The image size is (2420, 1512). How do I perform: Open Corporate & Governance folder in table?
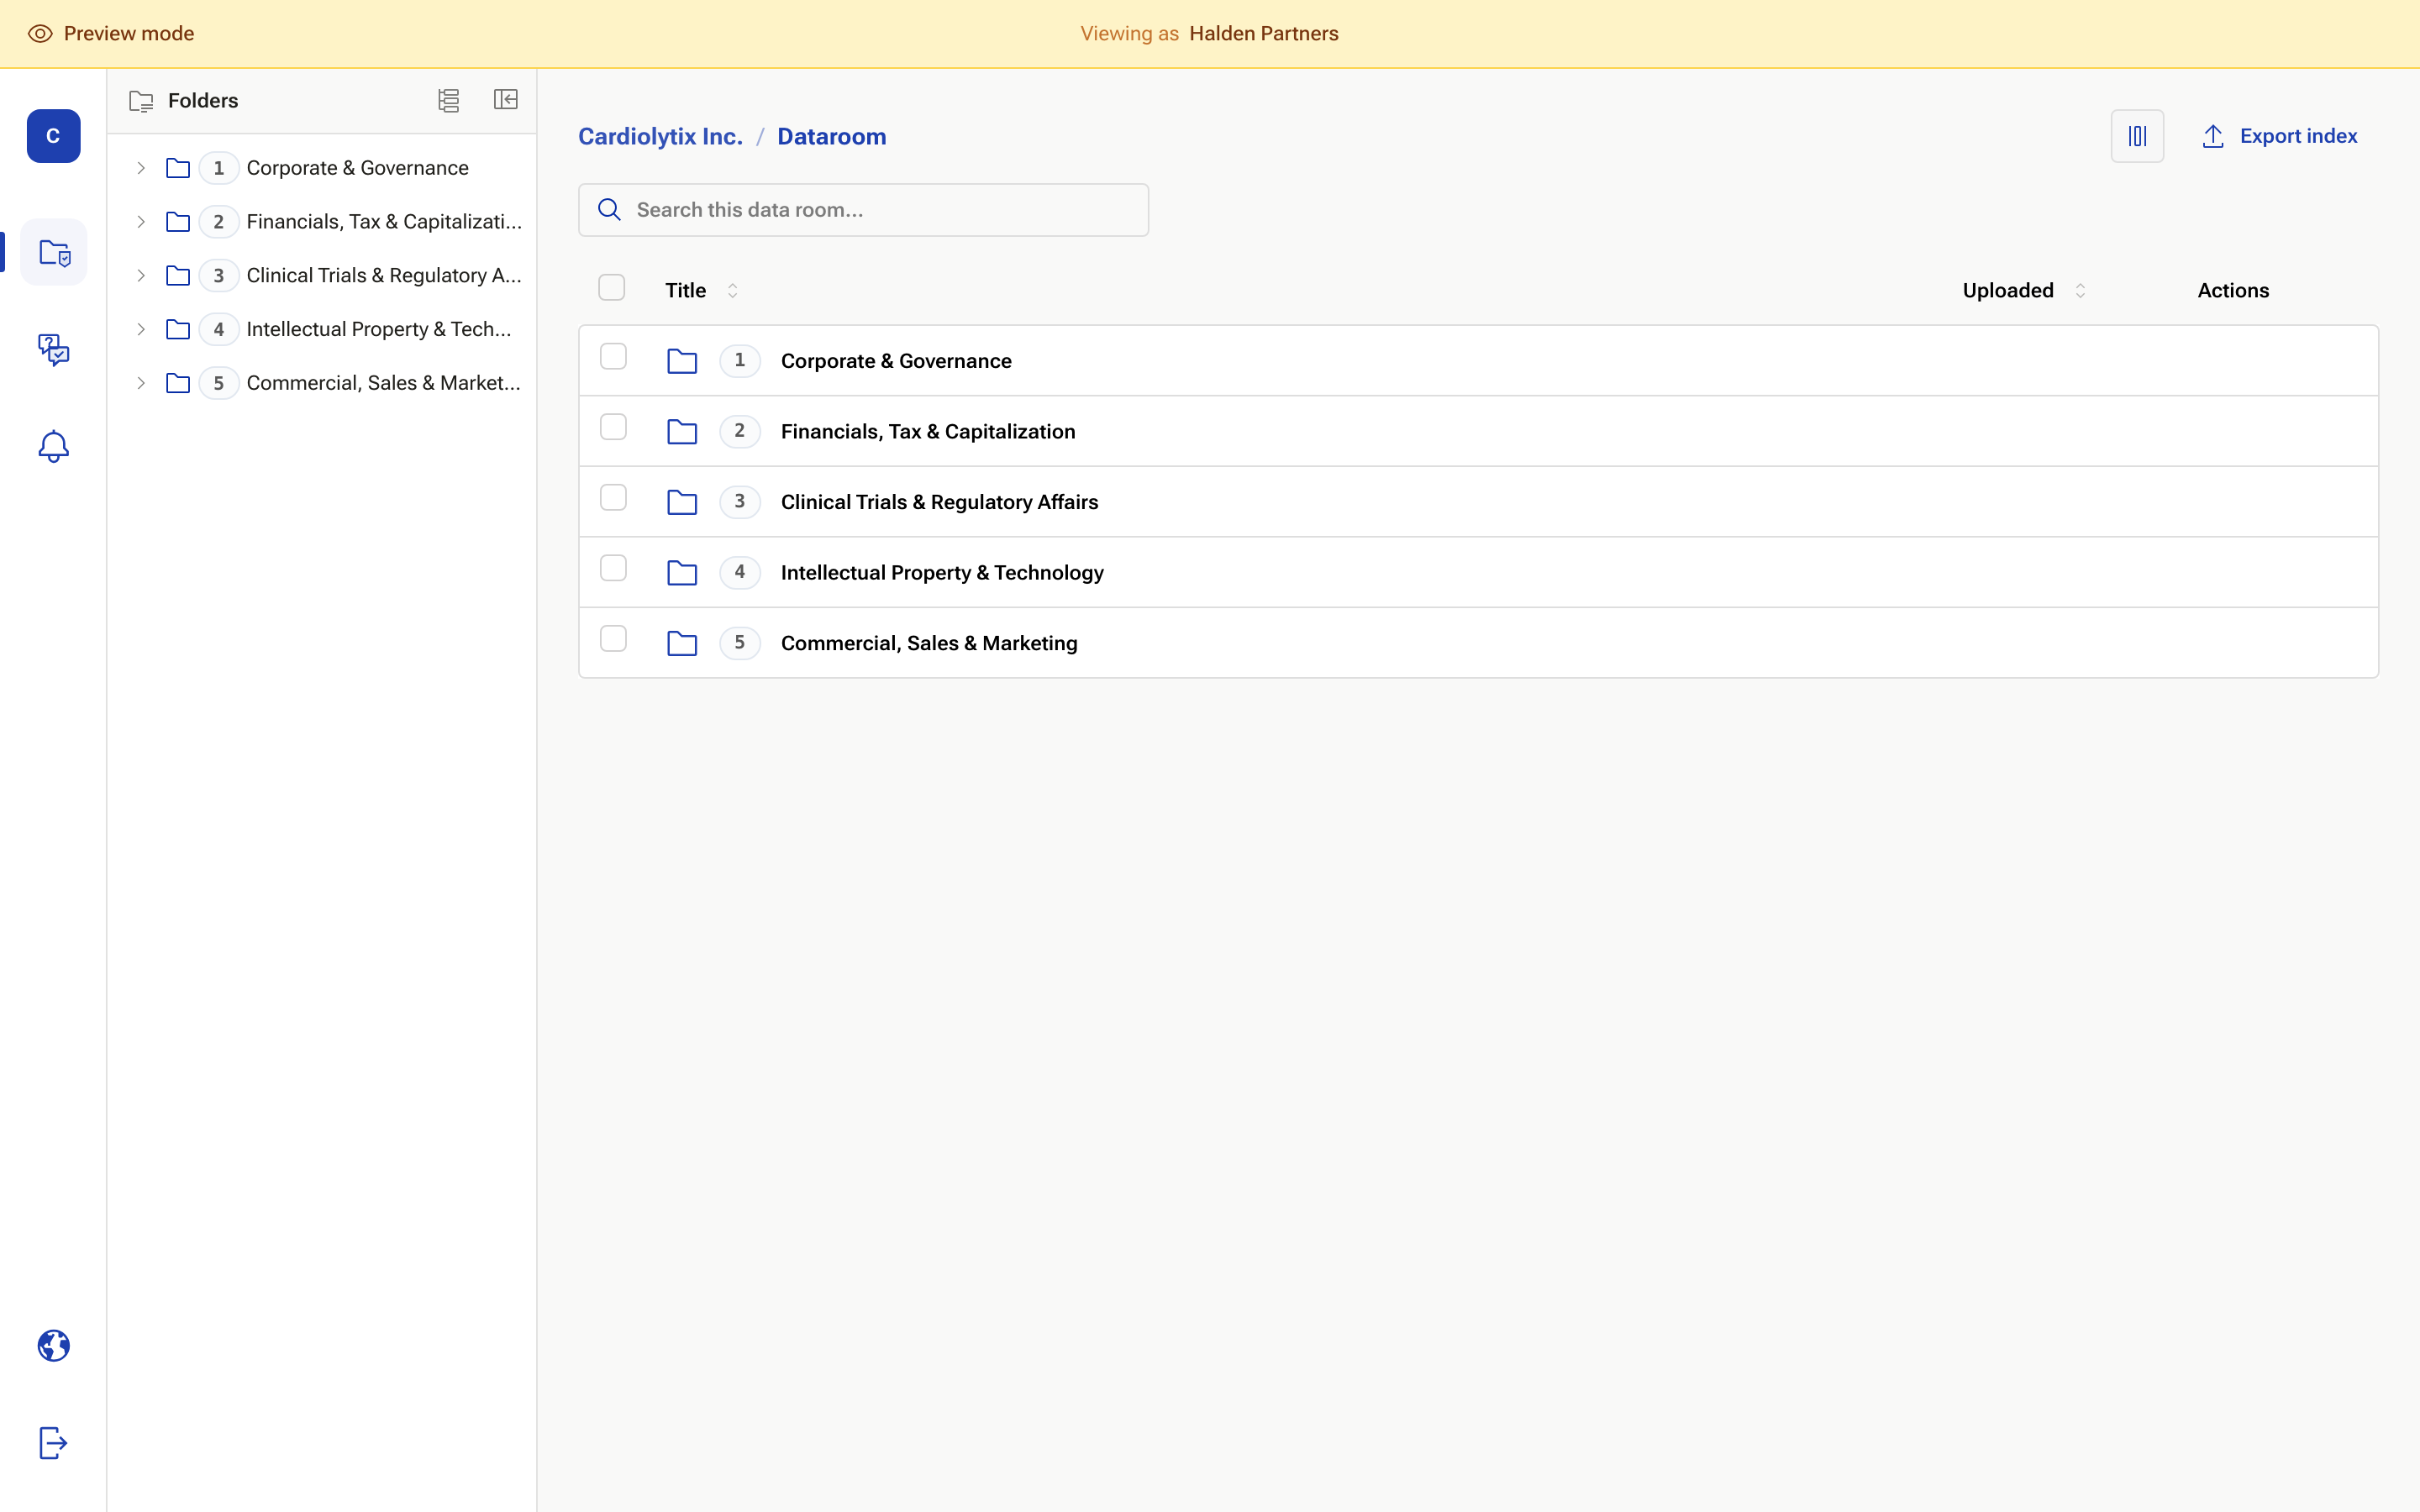tap(896, 361)
